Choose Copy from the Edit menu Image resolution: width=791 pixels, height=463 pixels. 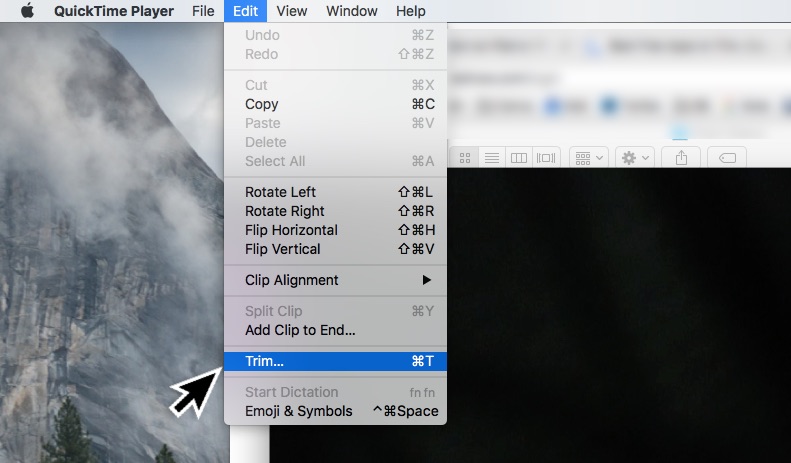(335, 104)
